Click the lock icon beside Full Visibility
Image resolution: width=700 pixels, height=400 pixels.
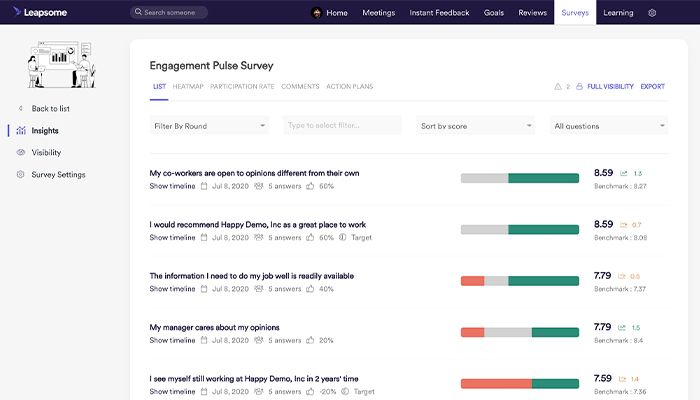pos(579,87)
